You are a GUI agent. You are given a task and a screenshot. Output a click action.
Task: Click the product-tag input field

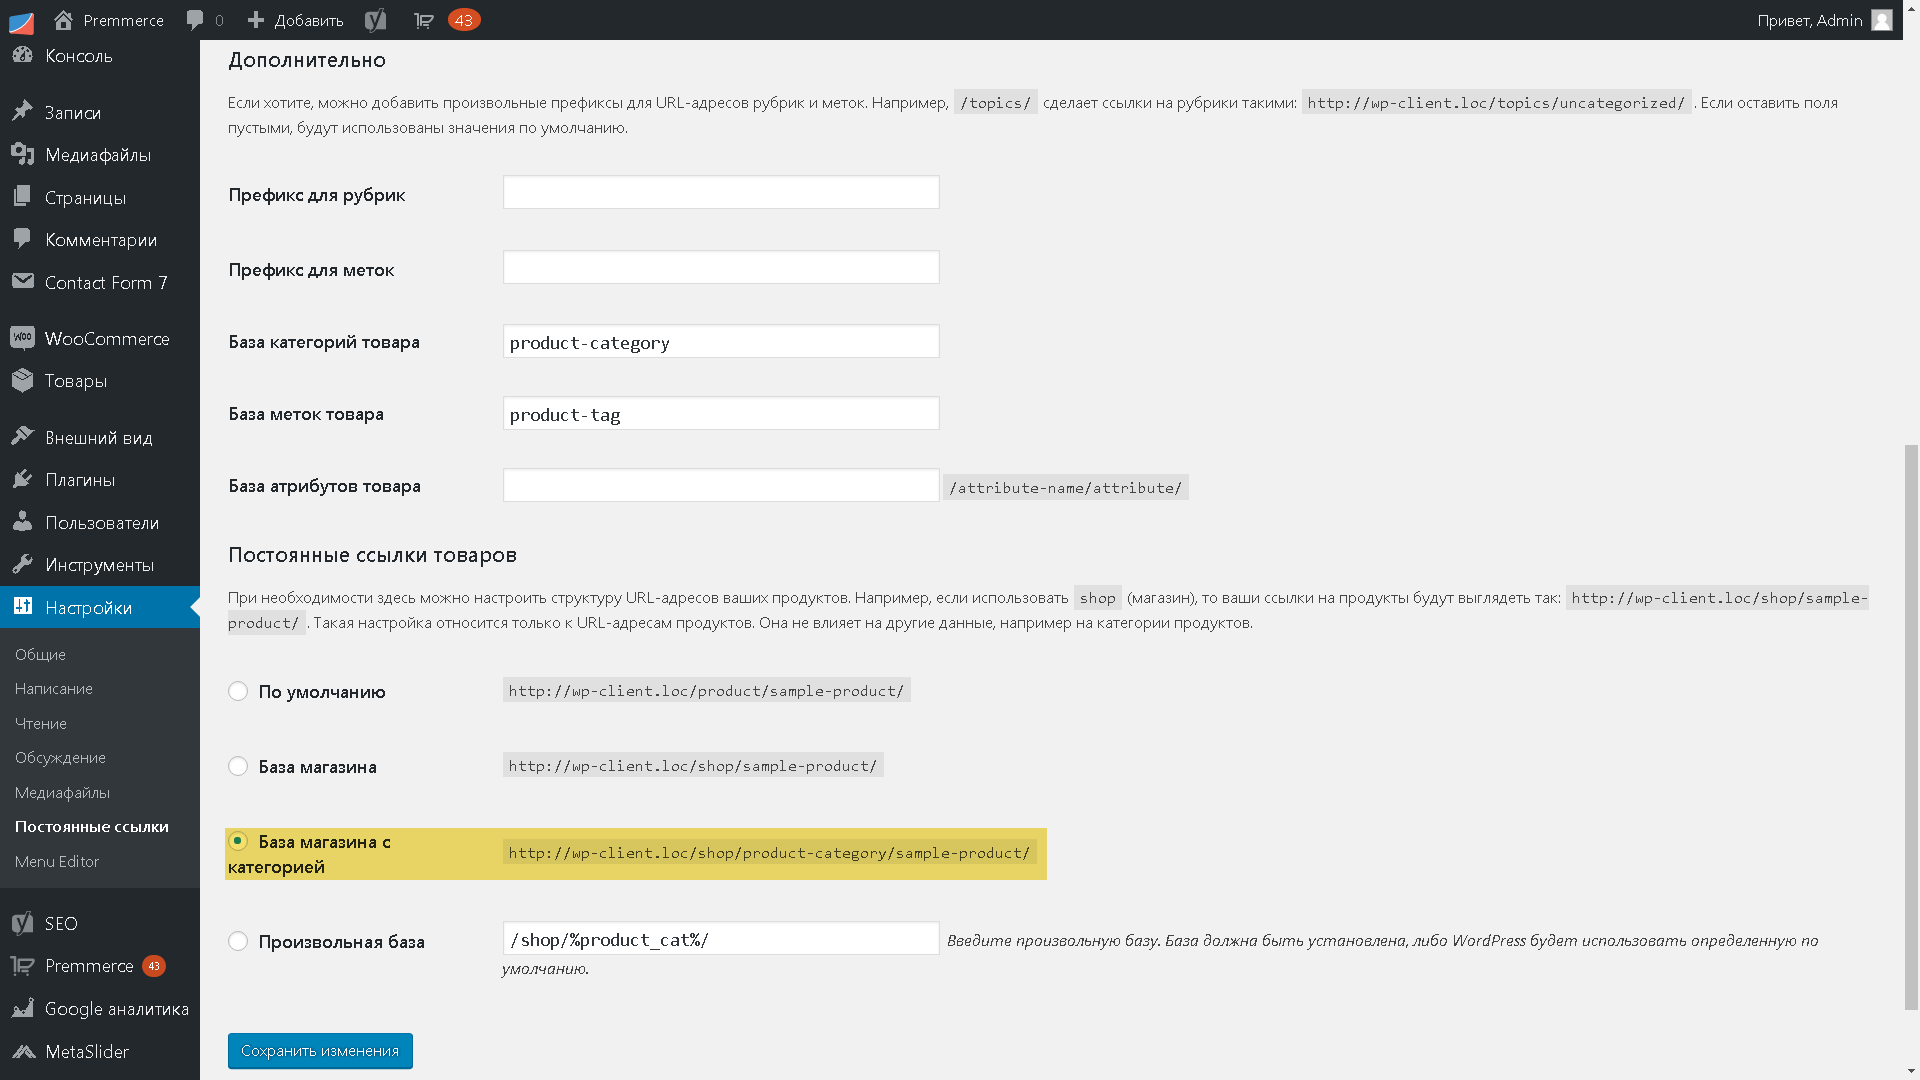721,413
